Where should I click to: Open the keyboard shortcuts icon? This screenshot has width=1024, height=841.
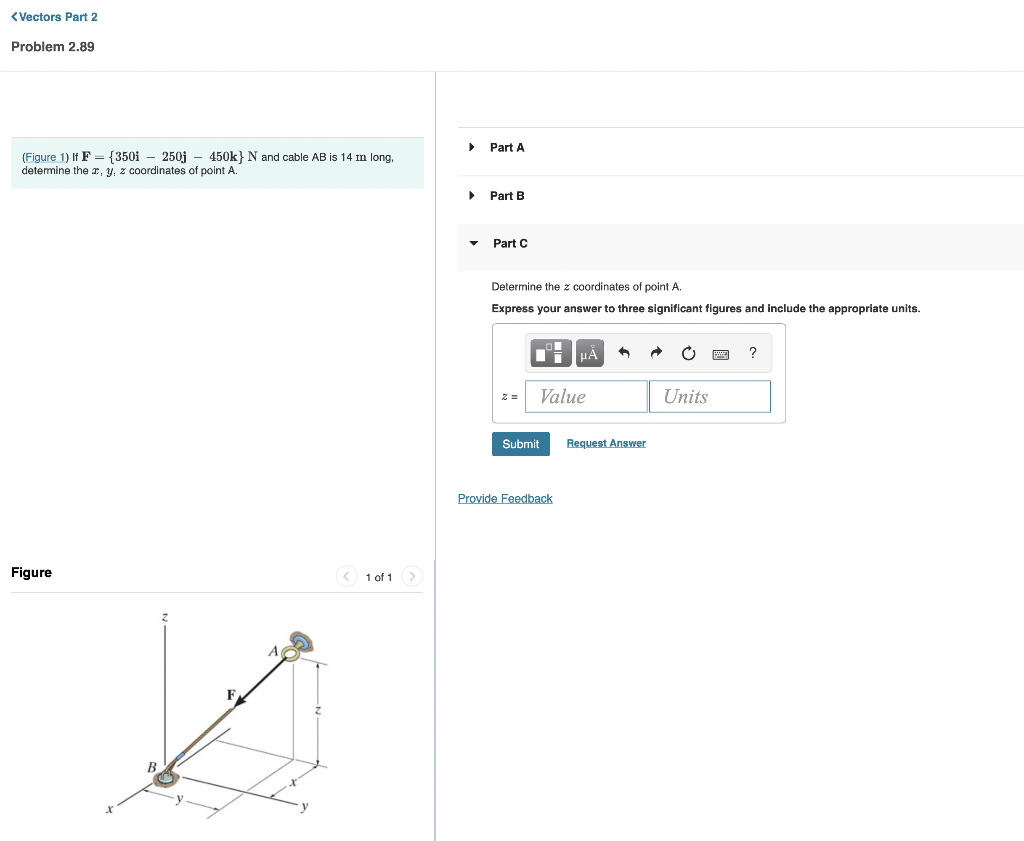coord(720,352)
